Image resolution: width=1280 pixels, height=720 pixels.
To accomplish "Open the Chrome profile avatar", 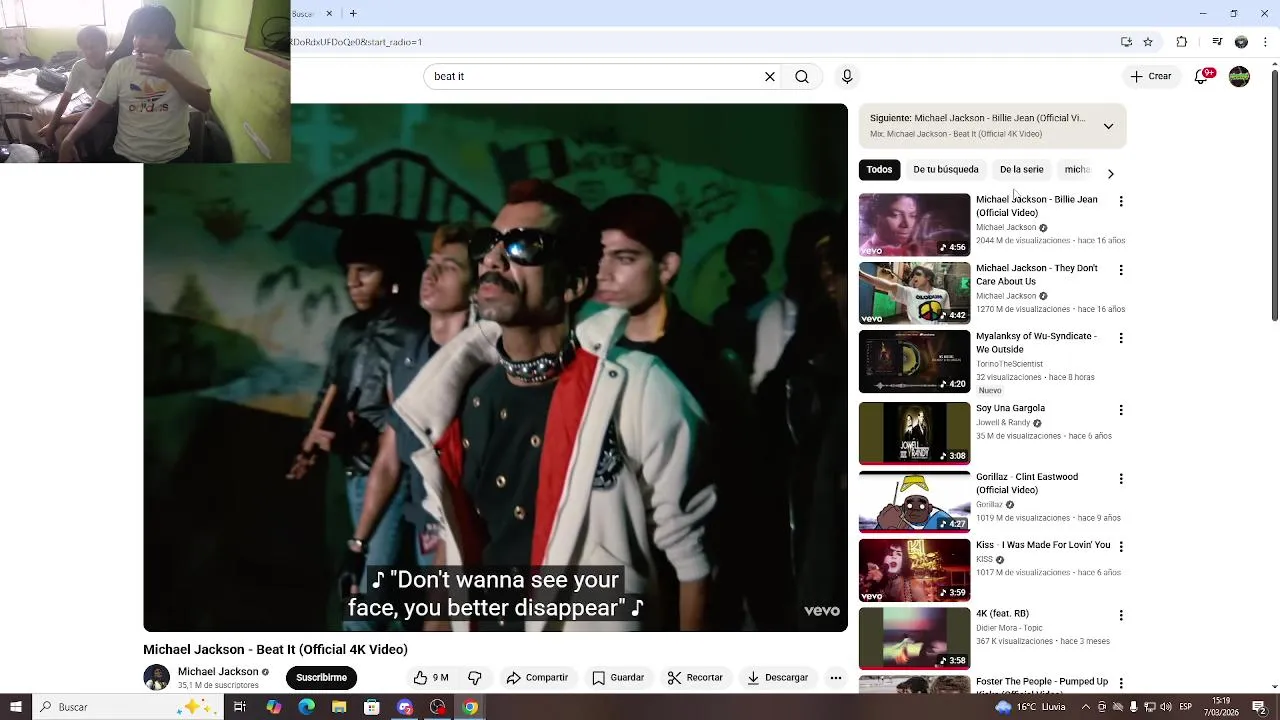I will click(1241, 42).
